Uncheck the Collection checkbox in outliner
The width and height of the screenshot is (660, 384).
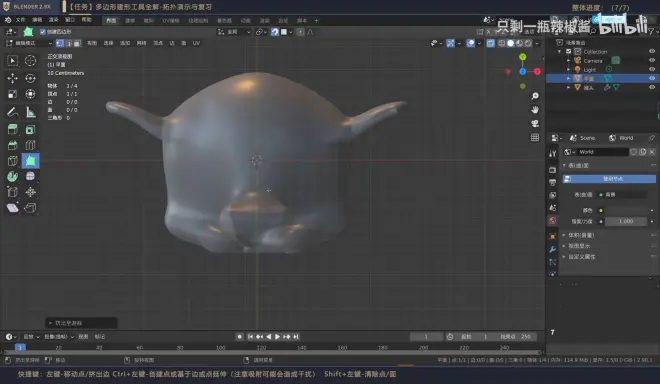(568, 52)
